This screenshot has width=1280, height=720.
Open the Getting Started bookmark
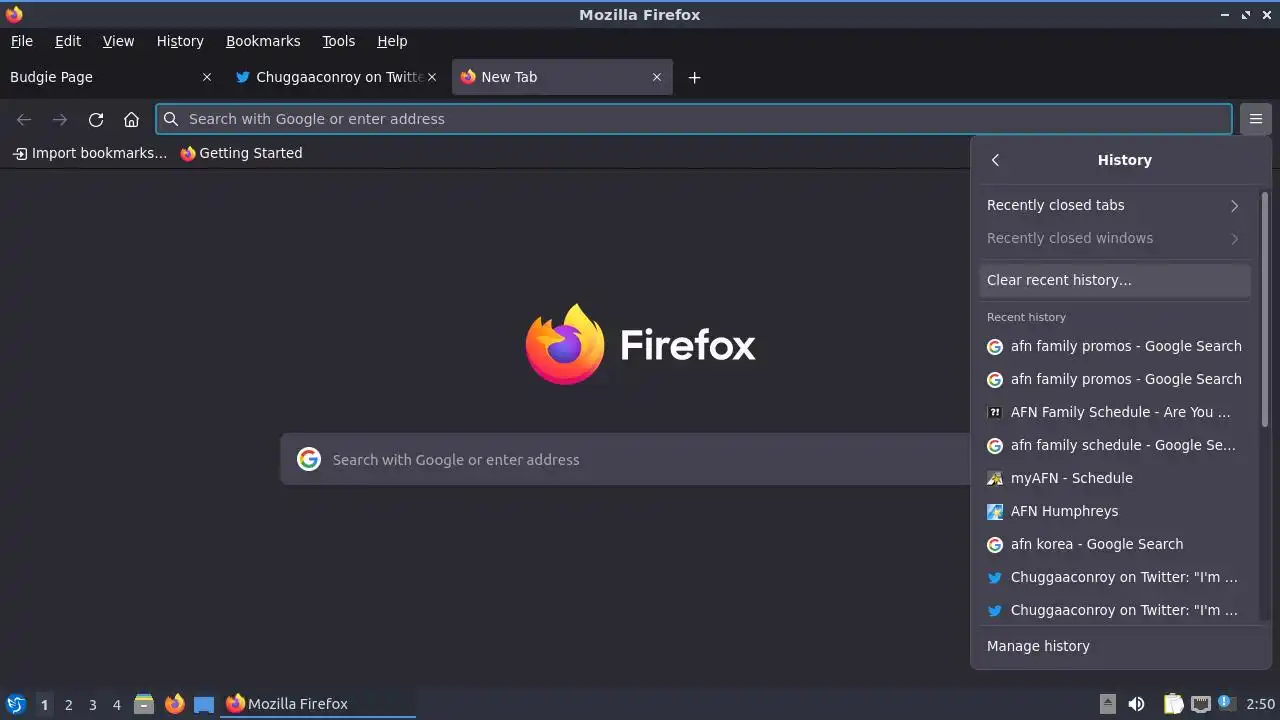(241, 153)
